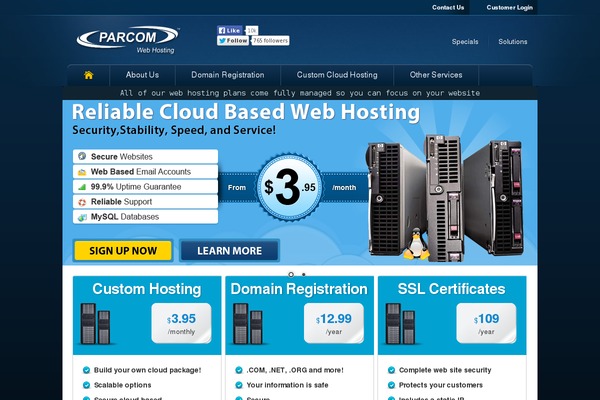Image resolution: width=600 pixels, height=400 pixels.
Task: Select the second slide indicator dot
Action: click(303, 274)
